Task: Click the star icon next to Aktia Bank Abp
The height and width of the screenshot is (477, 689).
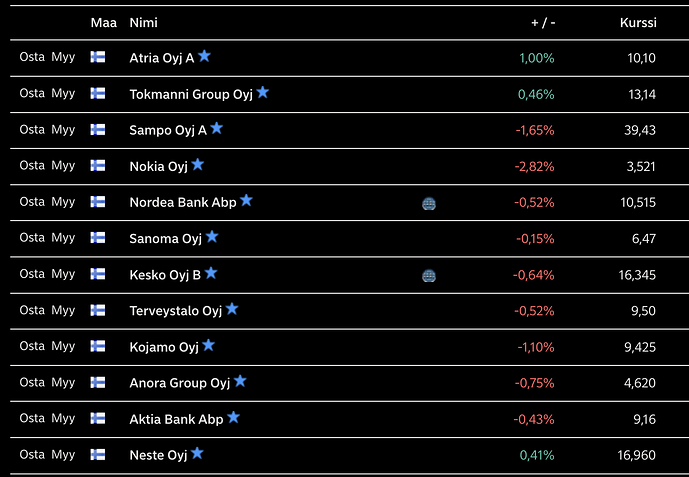Action: (x=233, y=417)
